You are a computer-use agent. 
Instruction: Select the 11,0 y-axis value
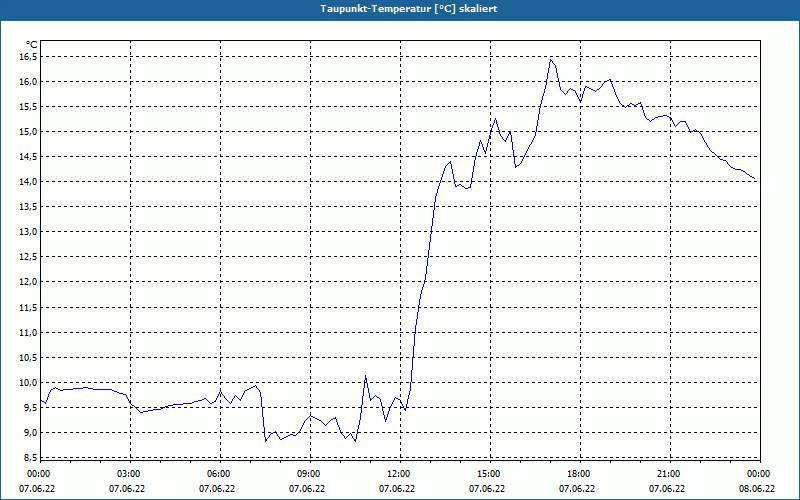tap(28, 333)
